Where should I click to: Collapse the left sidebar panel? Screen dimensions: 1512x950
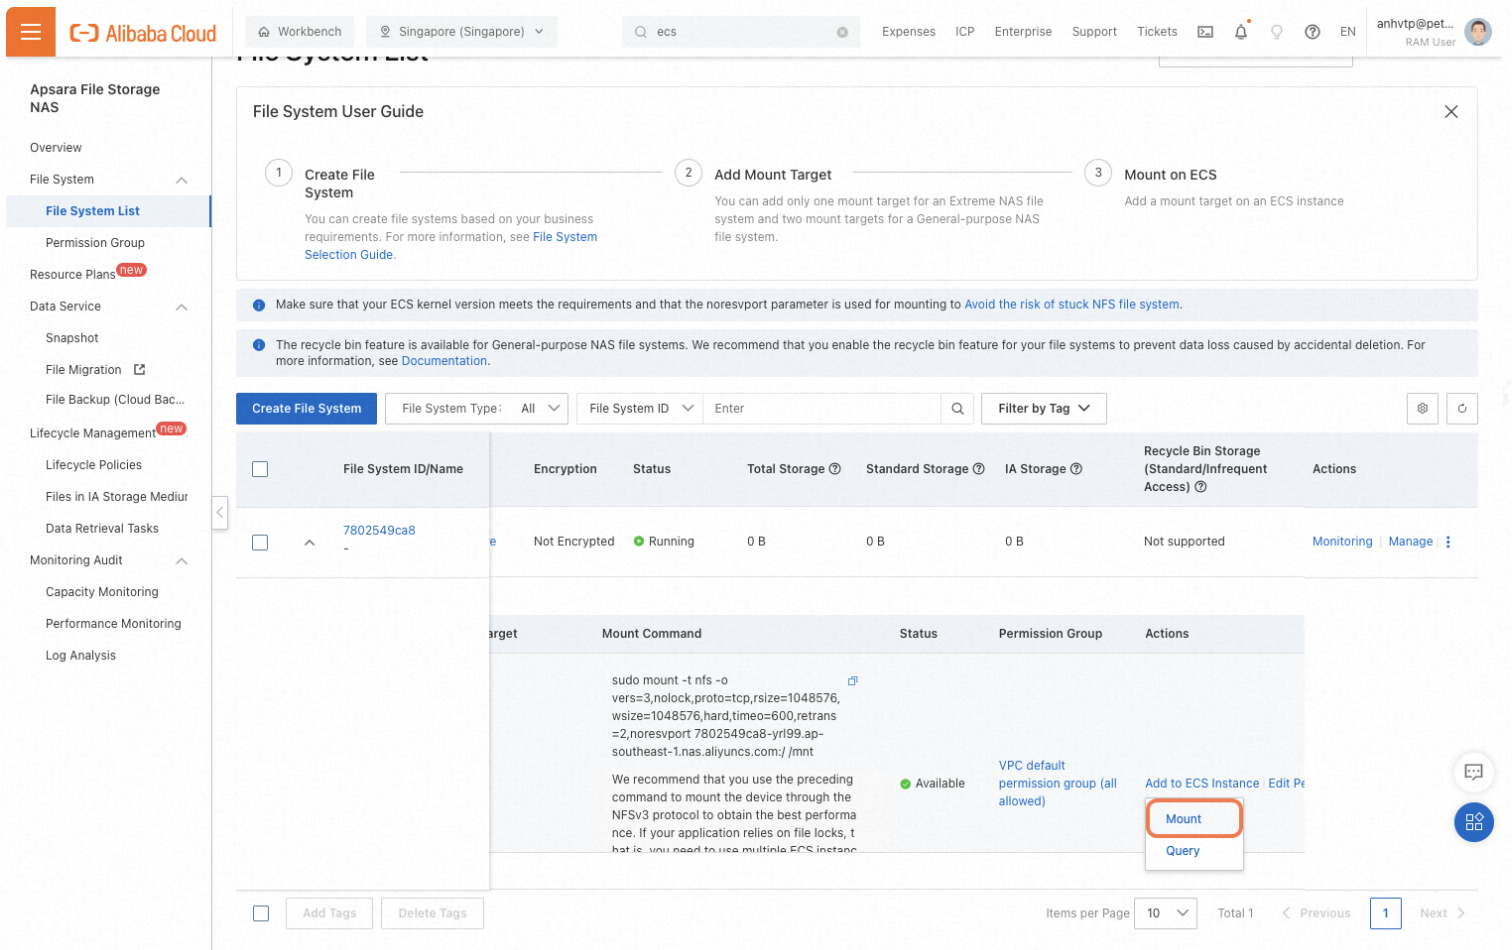pos(220,513)
